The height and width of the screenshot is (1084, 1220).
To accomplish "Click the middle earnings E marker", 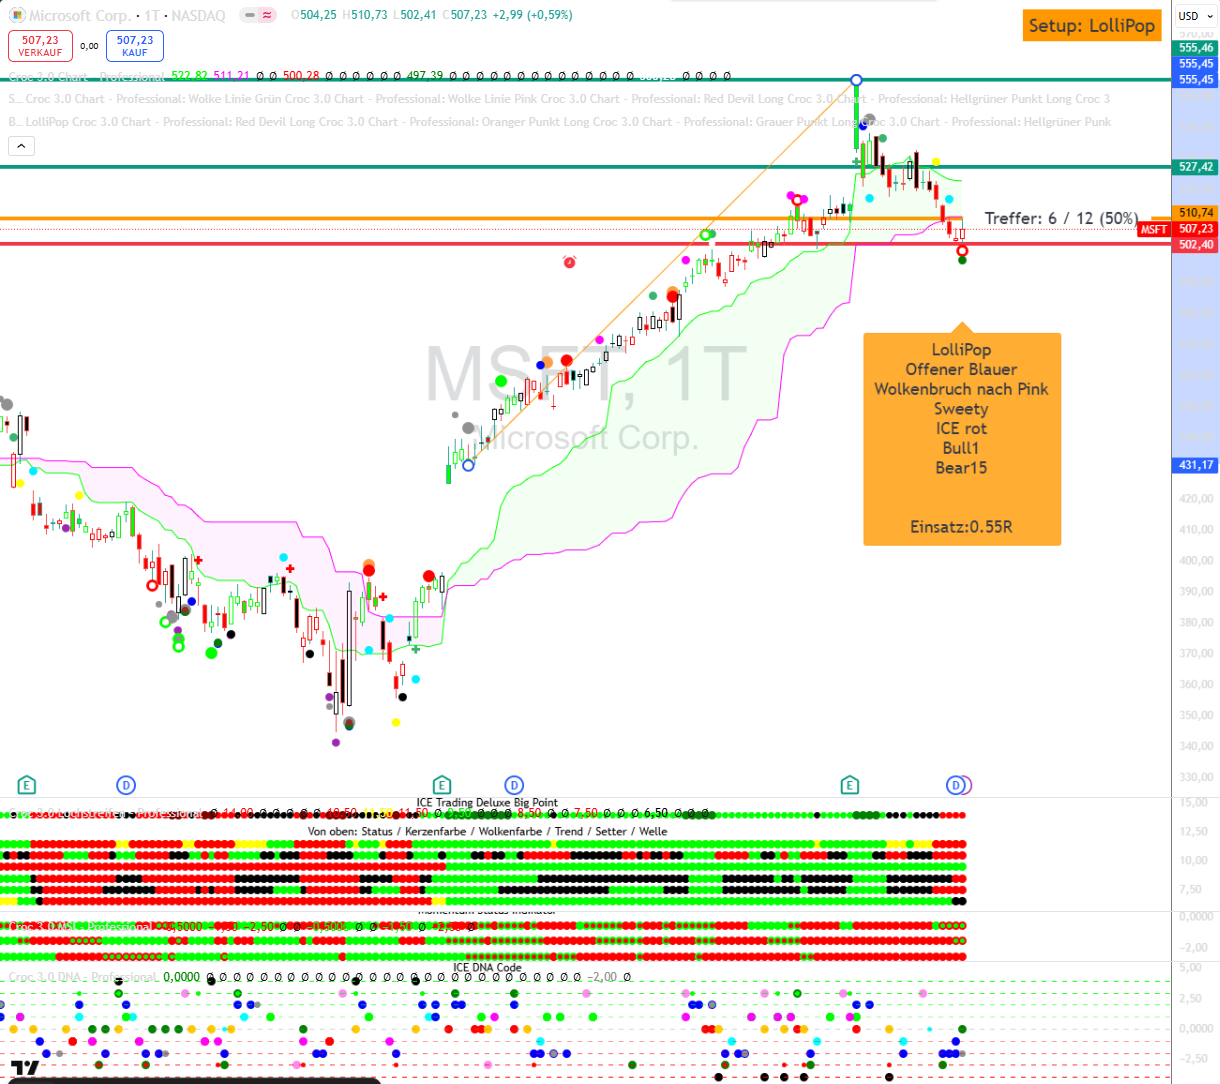I will coord(441,785).
